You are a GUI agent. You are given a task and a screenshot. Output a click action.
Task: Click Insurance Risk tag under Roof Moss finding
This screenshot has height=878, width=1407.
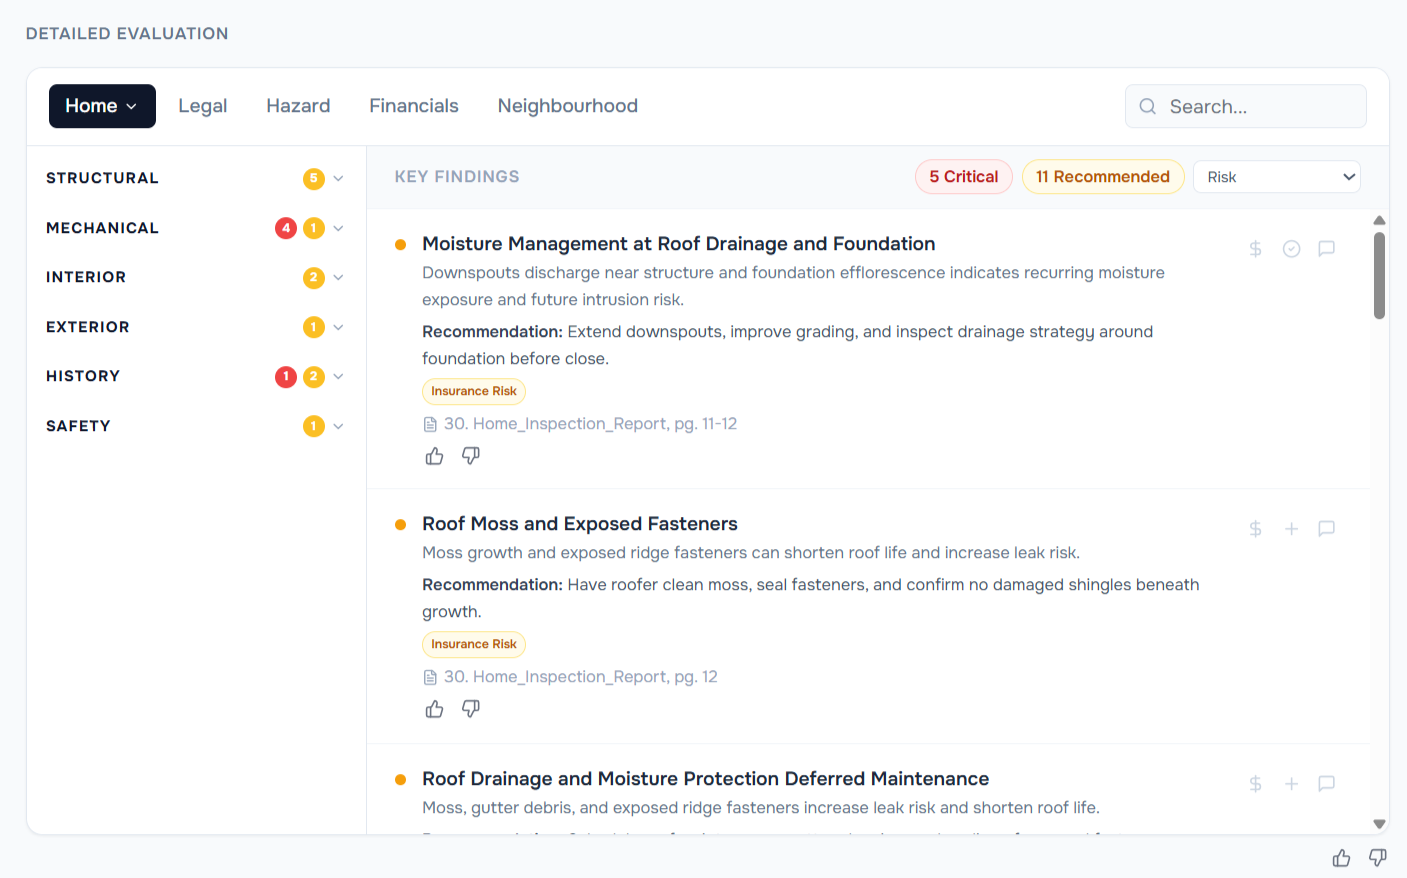click(x=474, y=645)
